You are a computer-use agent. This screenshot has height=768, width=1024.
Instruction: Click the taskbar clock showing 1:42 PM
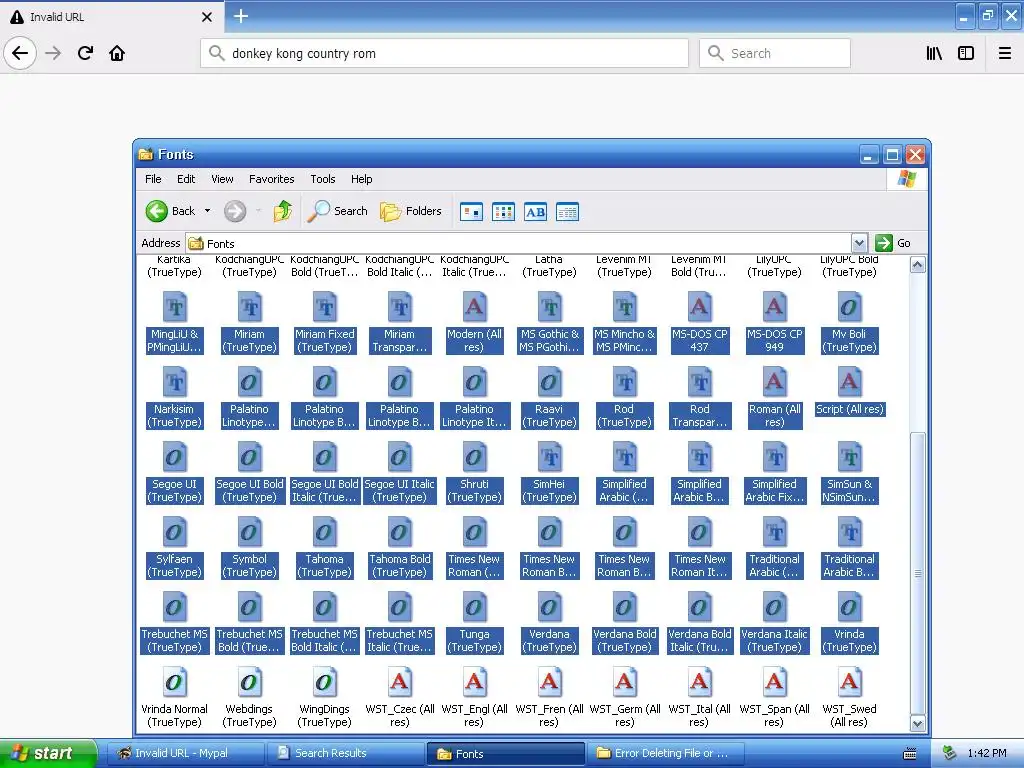[x=987, y=754]
